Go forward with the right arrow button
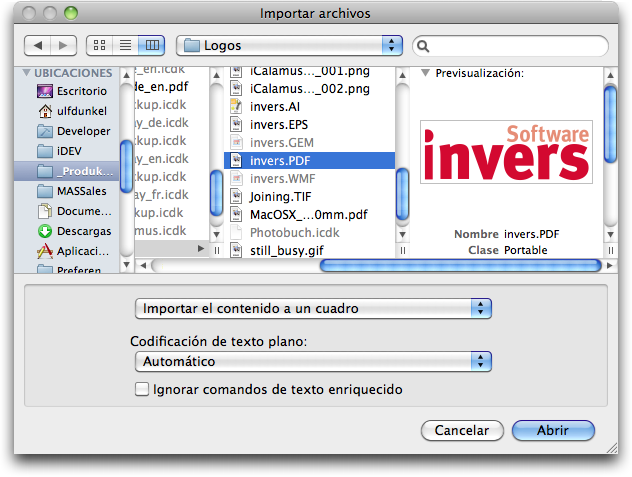 click(x=63, y=45)
